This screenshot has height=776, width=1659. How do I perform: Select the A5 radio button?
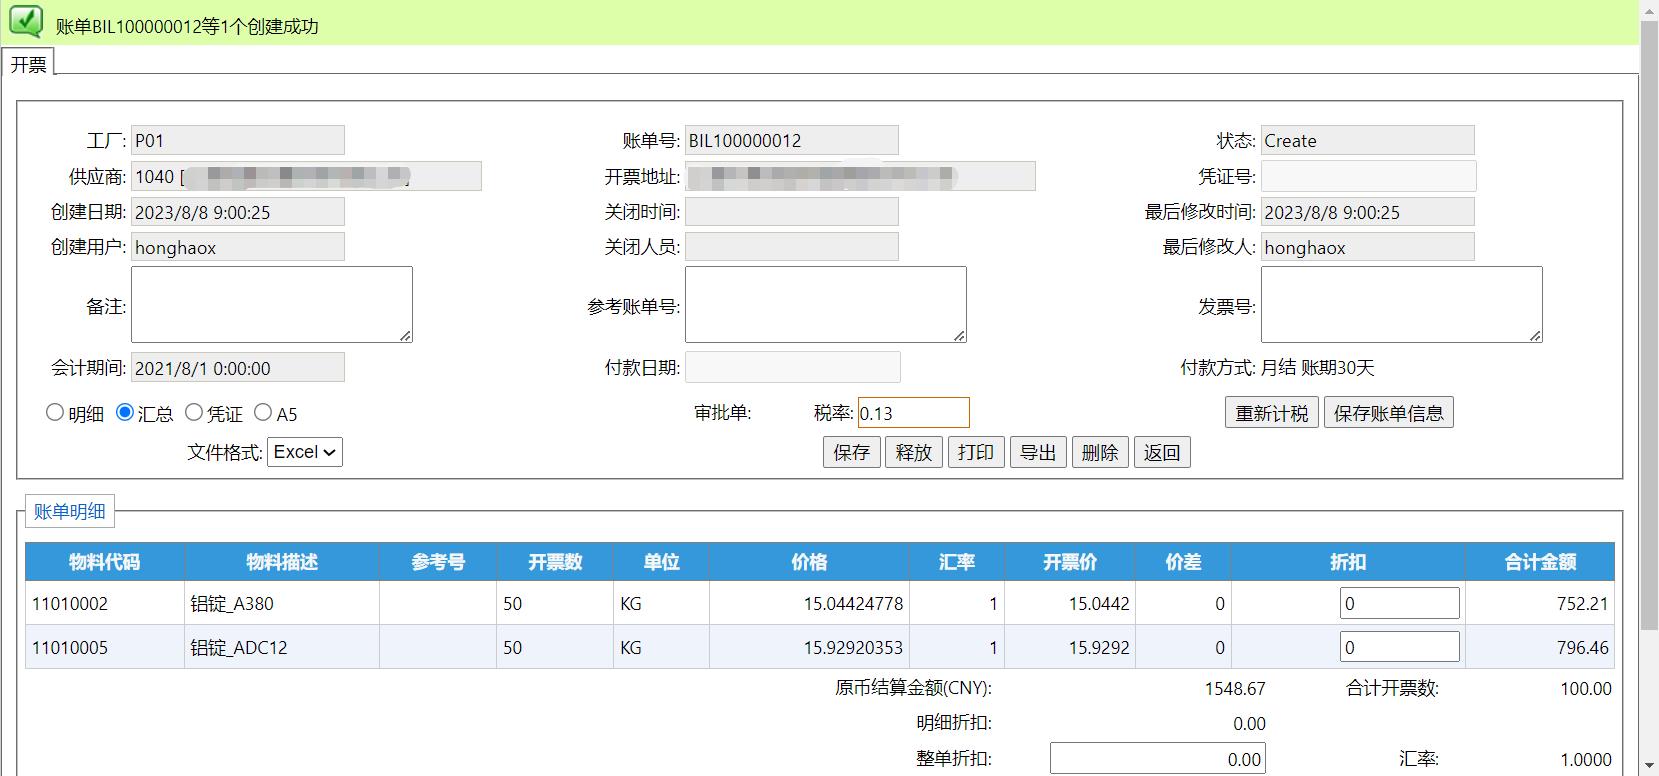point(263,412)
